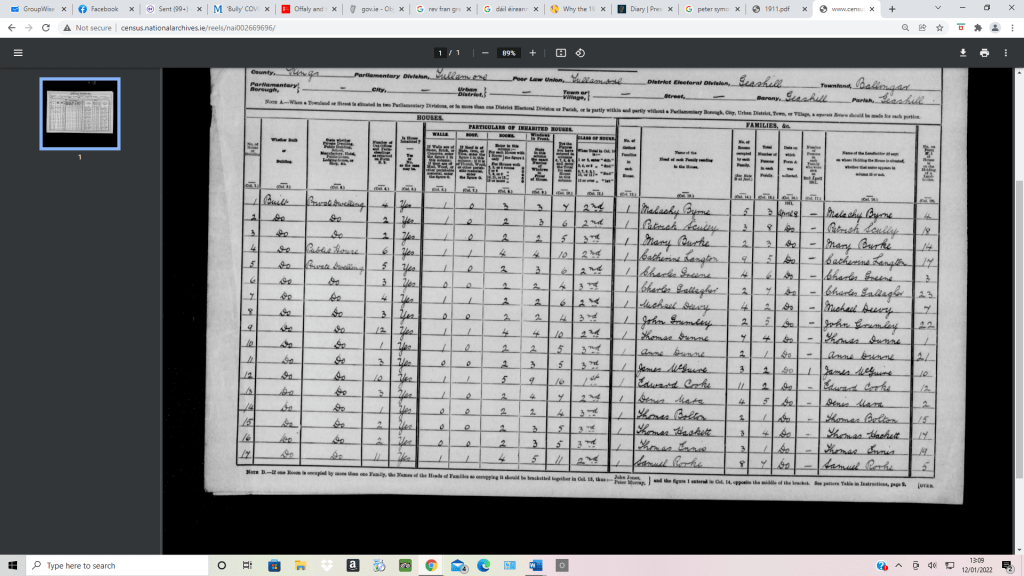Bookmark this page with the star icon
The width and height of the screenshot is (1024, 576).
pos(940,28)
